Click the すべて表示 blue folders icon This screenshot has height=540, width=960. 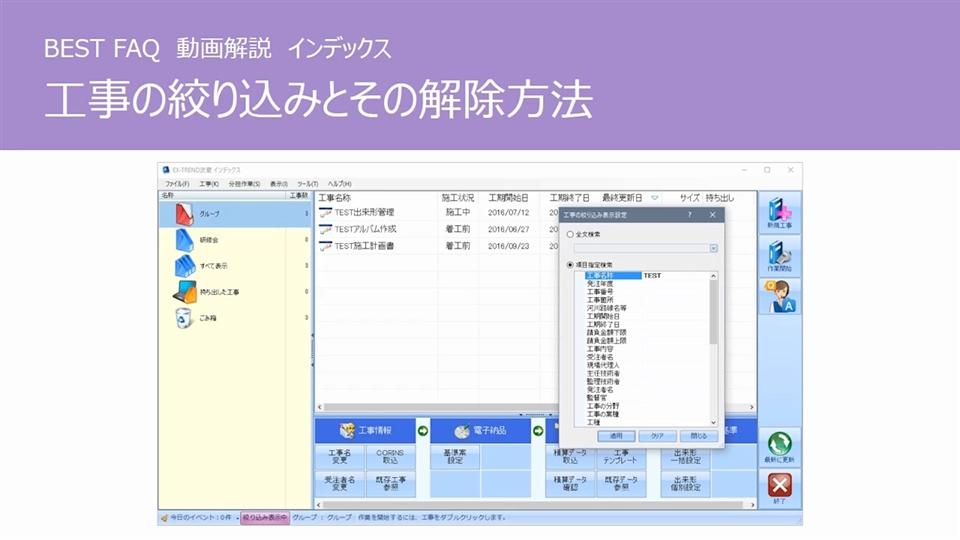tap(186, 266)
